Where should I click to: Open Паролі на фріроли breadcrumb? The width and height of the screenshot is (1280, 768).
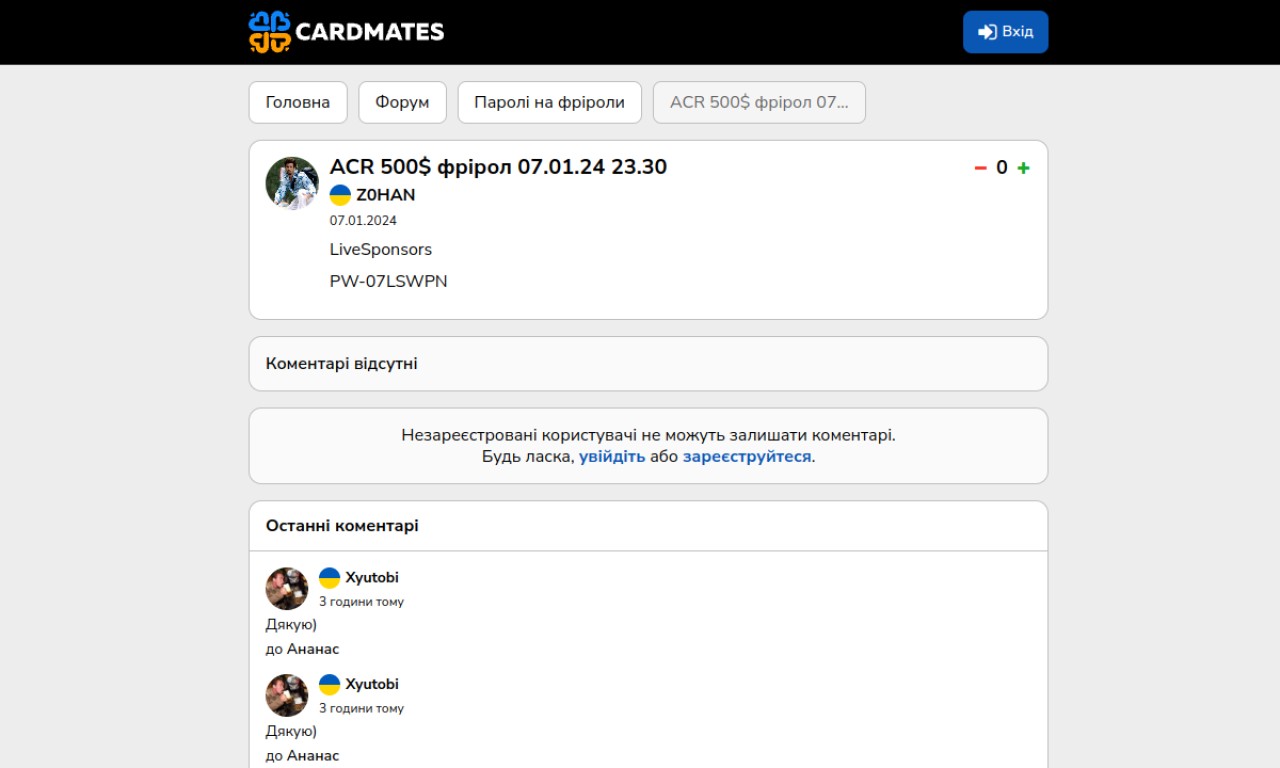click(550, 102)
